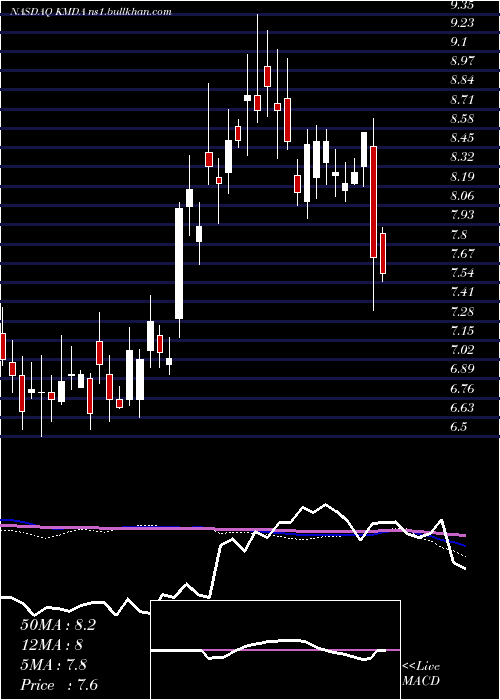Image resolution: width=500 pixels, height=700 pixels.
Task: Click the 8.84 price axis label
Action: 462,80
